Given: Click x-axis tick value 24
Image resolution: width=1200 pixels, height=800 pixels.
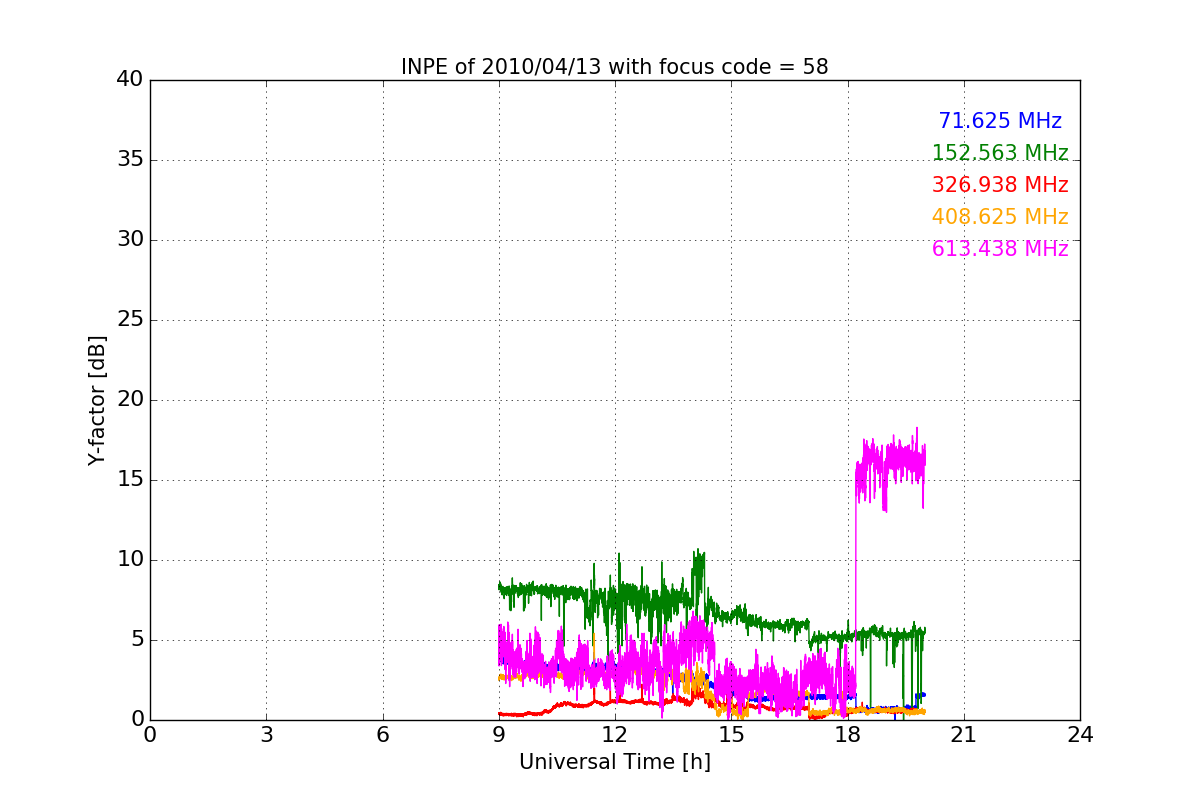Looking at the screenshot, I should point(1080,735).
